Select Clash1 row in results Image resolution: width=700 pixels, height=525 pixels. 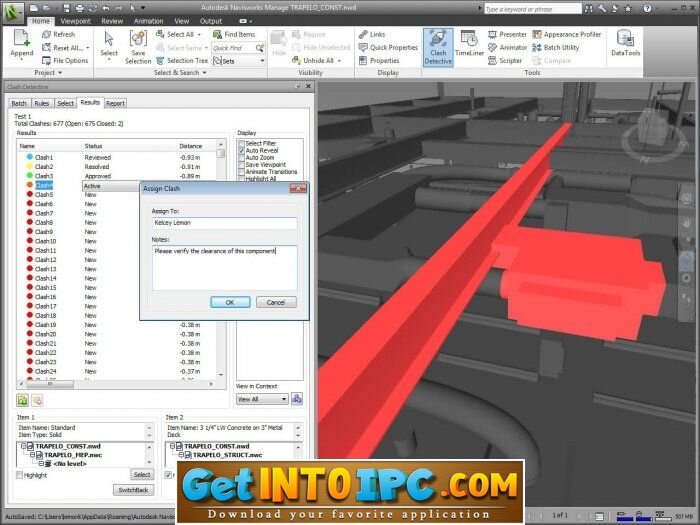pos(117,157)
